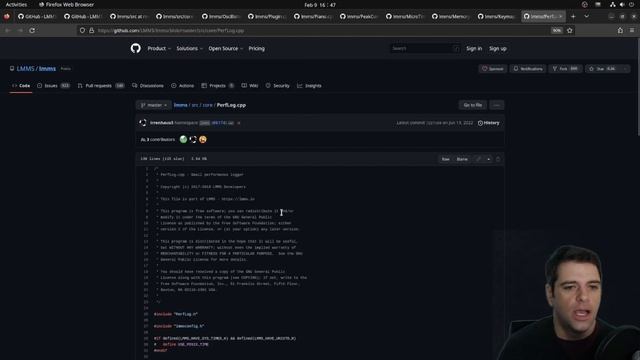640x360 pixels.
Task: Select the Insights tab
Action: [x=309, y=86]
